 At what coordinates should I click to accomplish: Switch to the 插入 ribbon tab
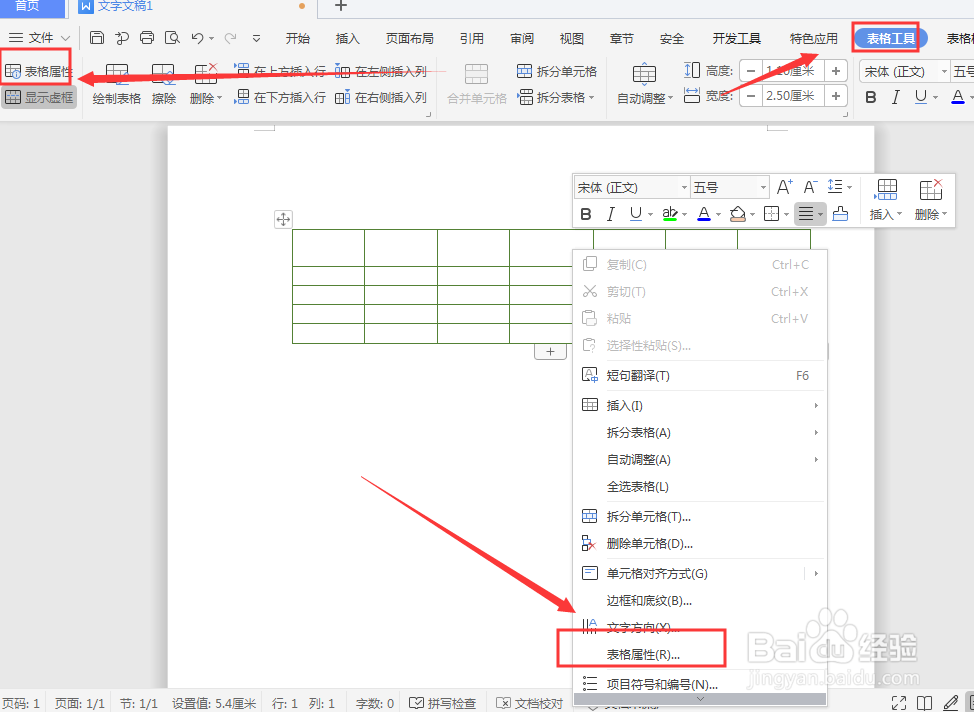tap(346, 38)
